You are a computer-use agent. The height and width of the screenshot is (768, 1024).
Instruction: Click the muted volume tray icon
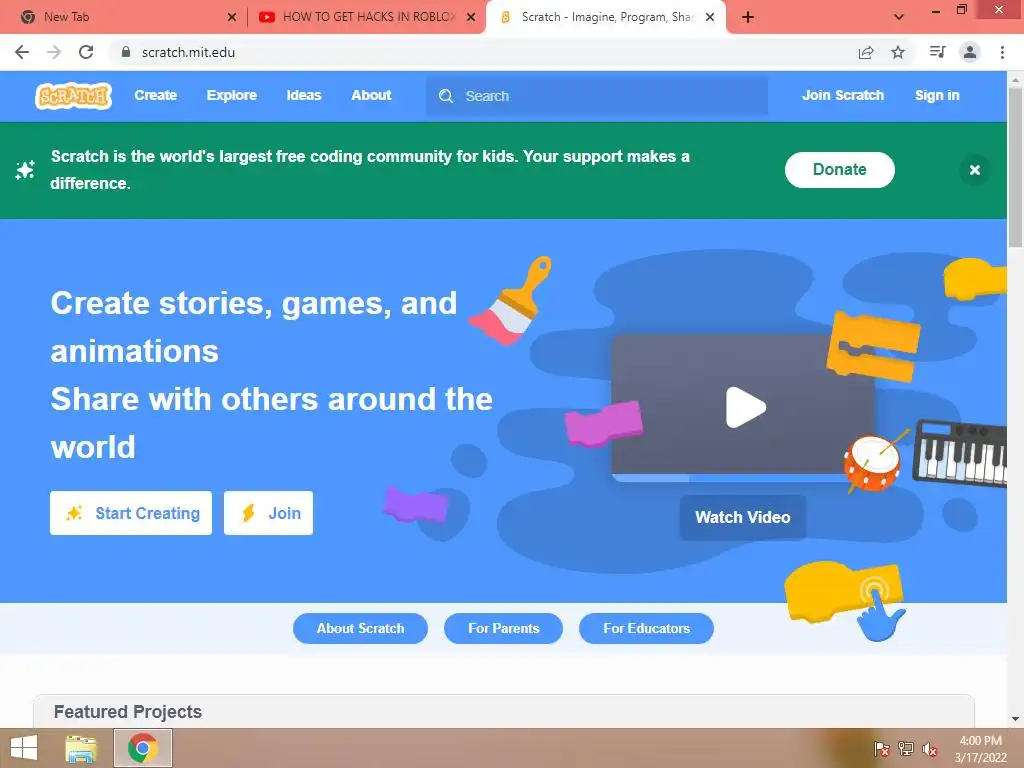tap(930, 749)
